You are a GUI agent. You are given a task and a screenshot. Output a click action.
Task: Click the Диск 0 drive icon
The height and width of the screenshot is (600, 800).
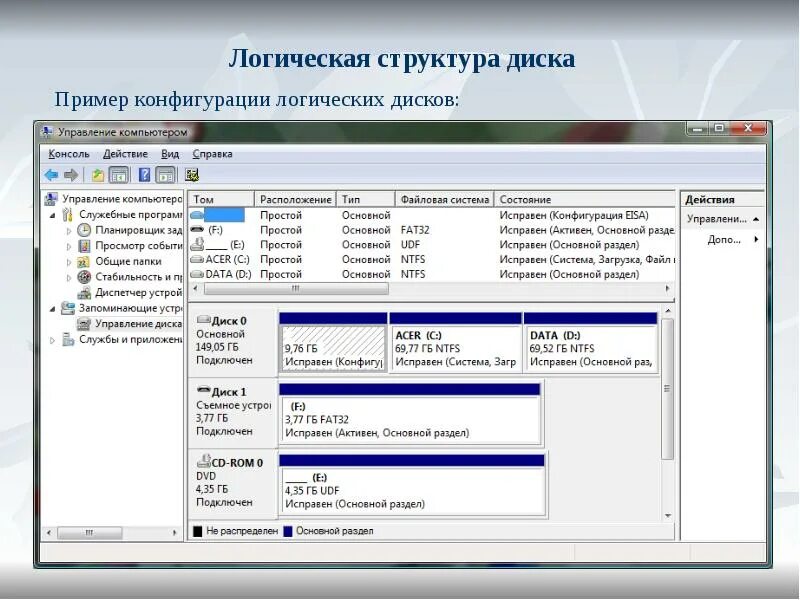point(203,320)
